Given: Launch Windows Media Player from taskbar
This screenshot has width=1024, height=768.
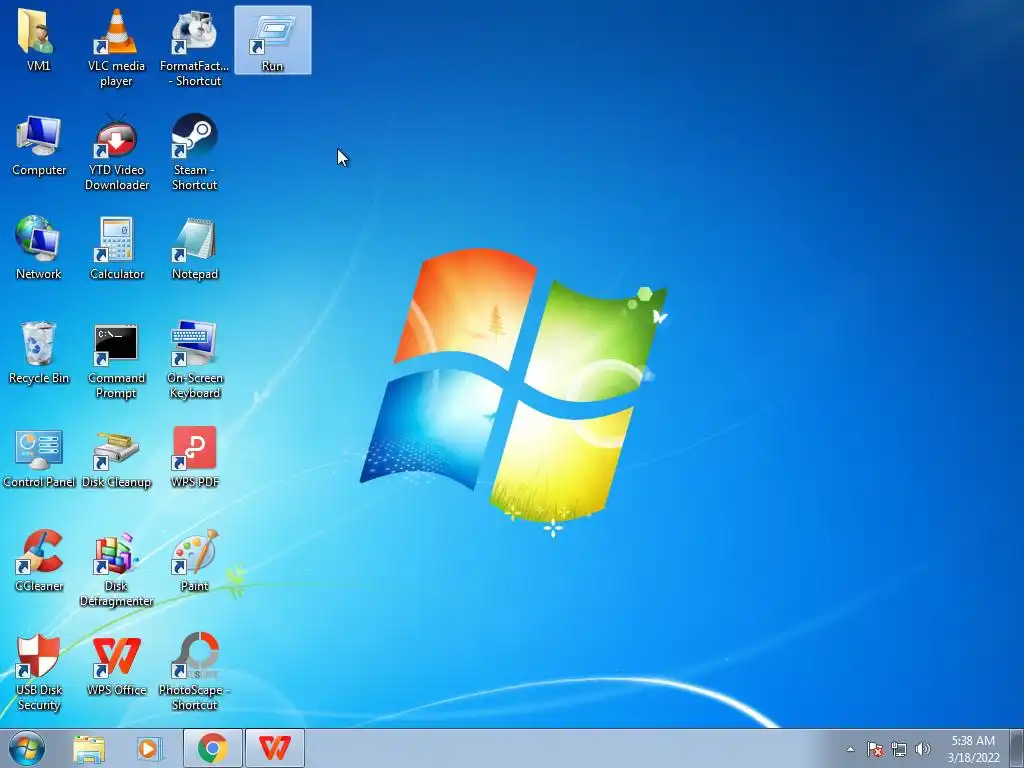Looking at the screenshot, I should click(x=148, y=749).
